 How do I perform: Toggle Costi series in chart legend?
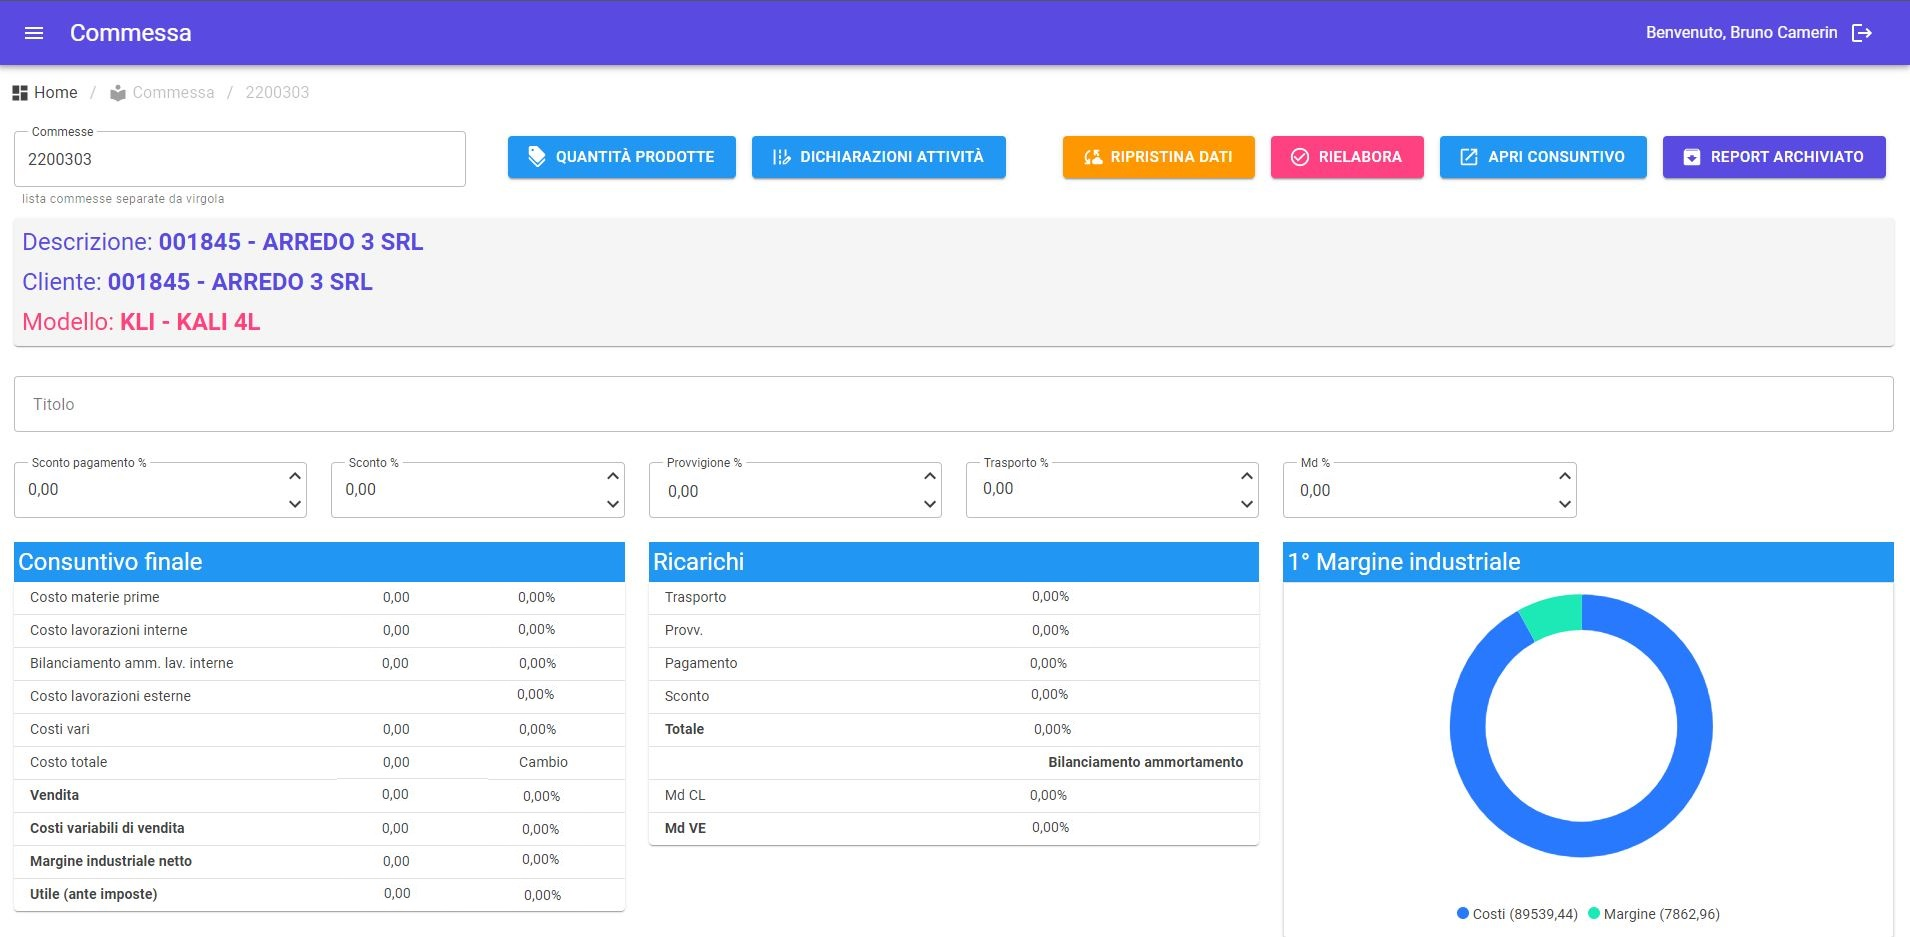click(1517, 914)
